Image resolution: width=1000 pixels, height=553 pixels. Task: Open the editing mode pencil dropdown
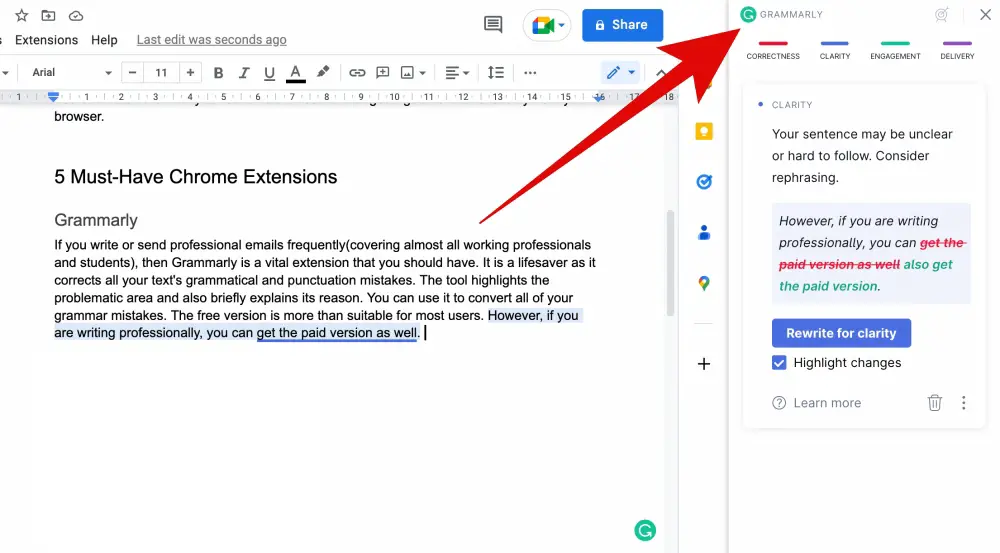620,73
